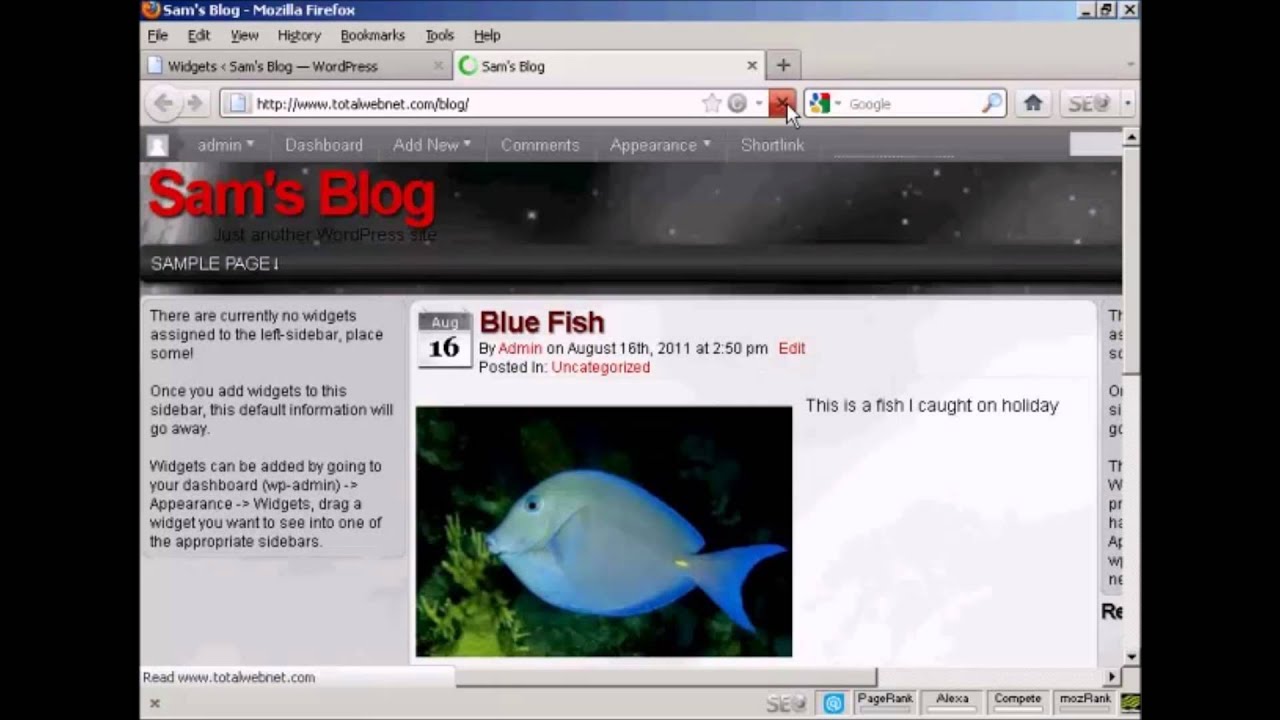The width and height of the screenshot is (1280, 720).
Task: Expand the admin menu in admin bar
Action: (x=226, y=145)
